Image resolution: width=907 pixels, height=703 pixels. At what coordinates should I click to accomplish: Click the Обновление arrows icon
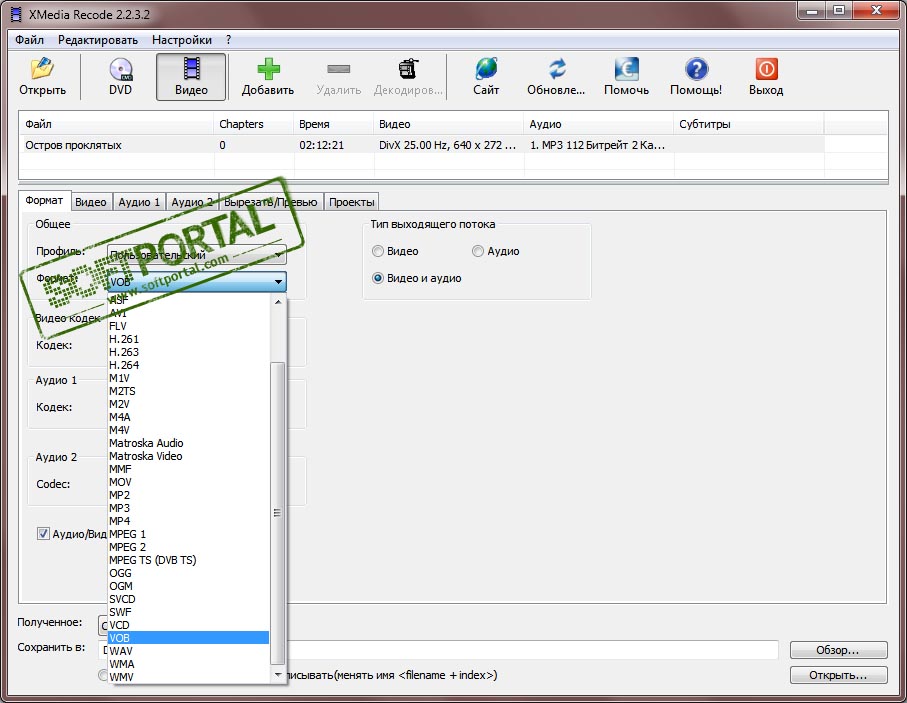pyautogui.click(x=556, y=69)
